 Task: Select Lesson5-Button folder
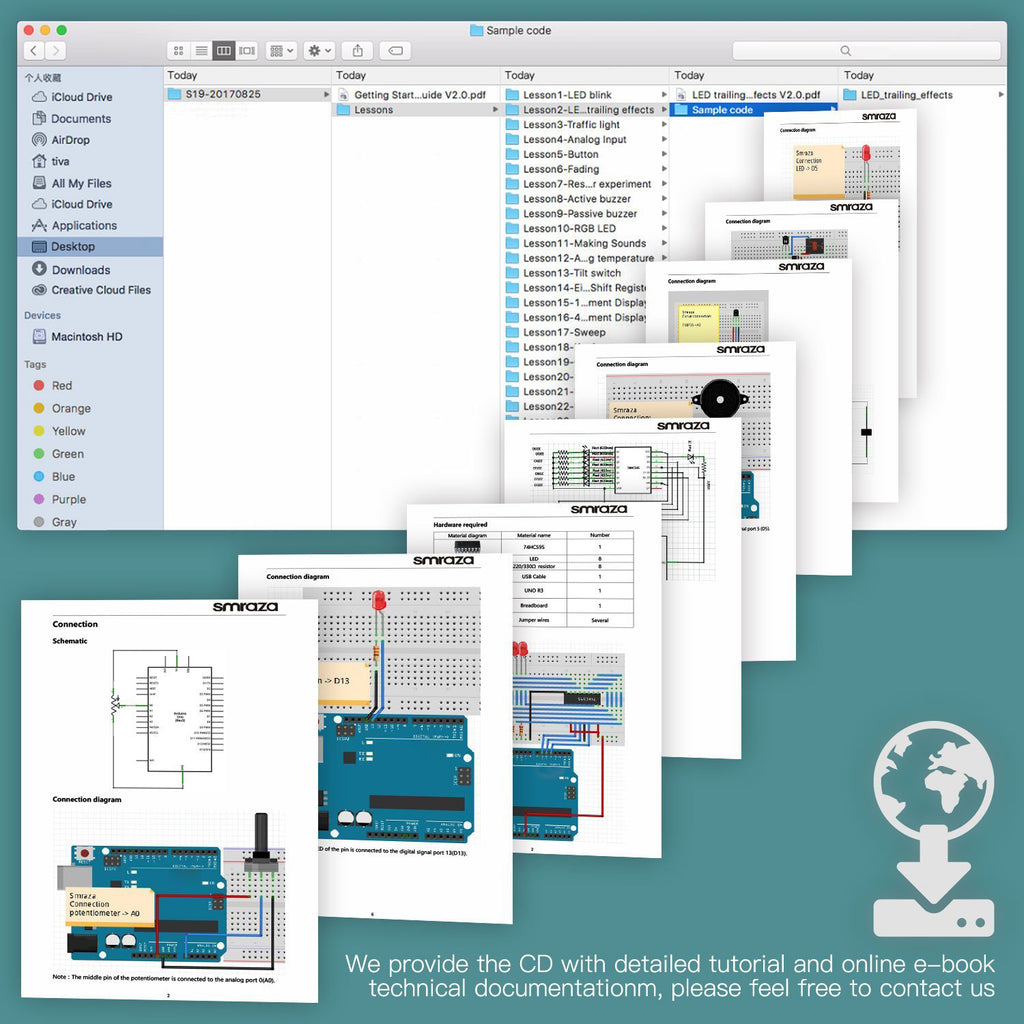[560, 155]
